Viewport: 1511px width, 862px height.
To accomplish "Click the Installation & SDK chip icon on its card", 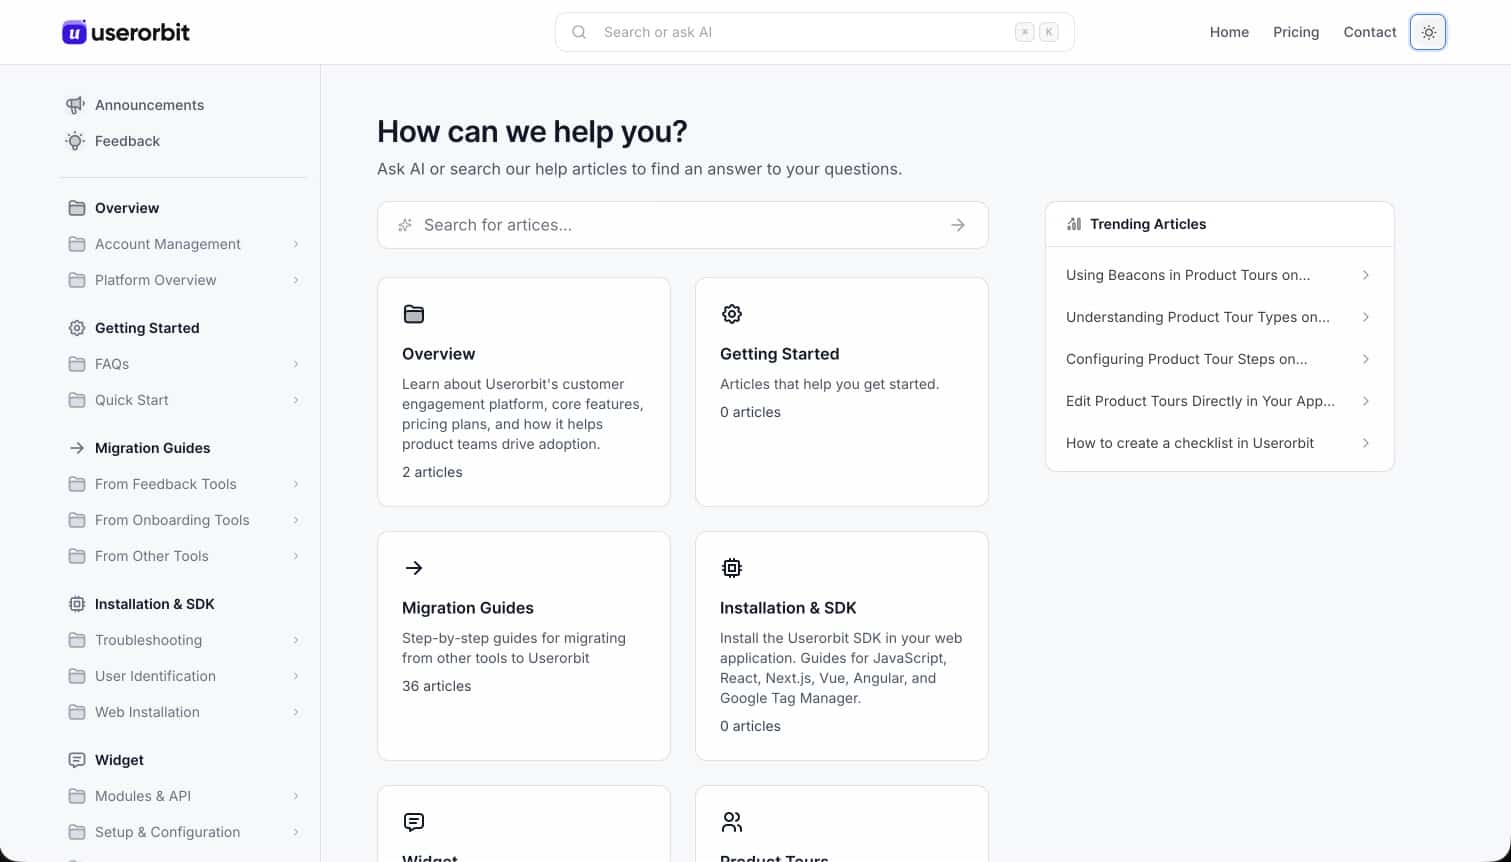I will coord(732,568).
